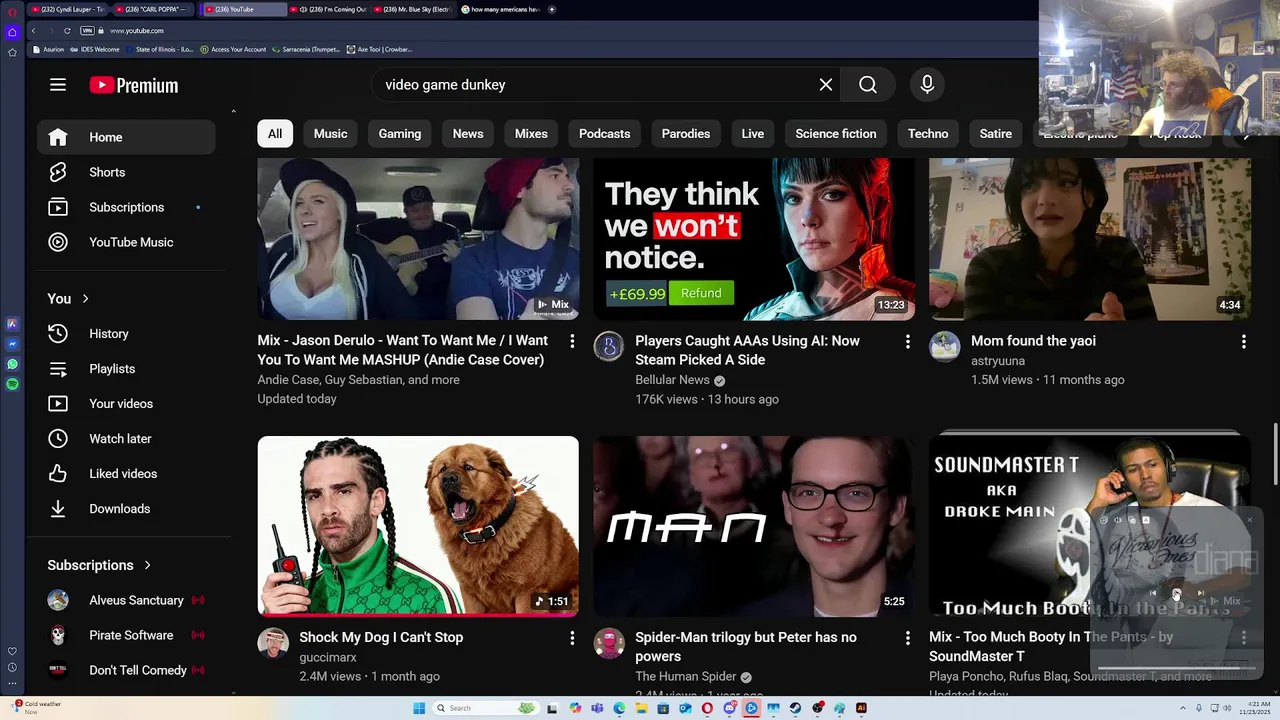Open Liked videos in sidebar
The image size is (1280, 720).
(126, 474)
